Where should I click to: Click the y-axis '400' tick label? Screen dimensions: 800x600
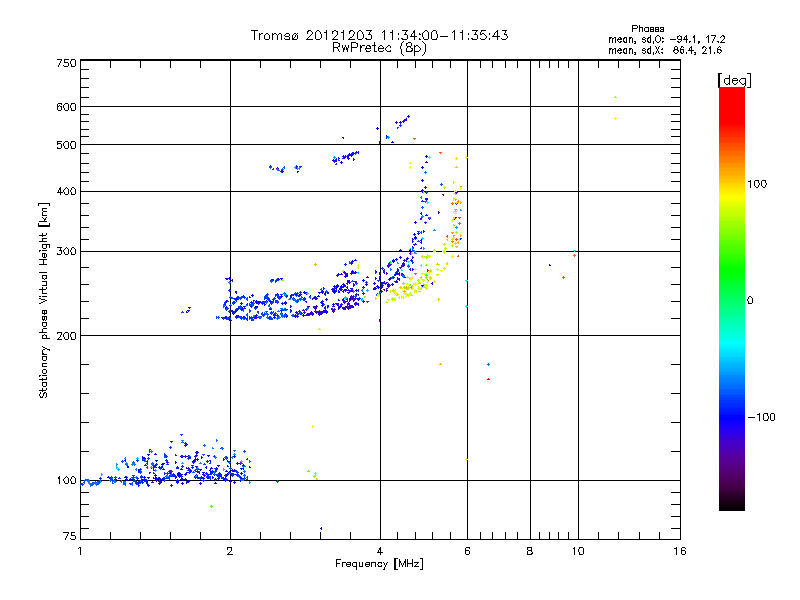pyautogui.click(x=67, y=191)
